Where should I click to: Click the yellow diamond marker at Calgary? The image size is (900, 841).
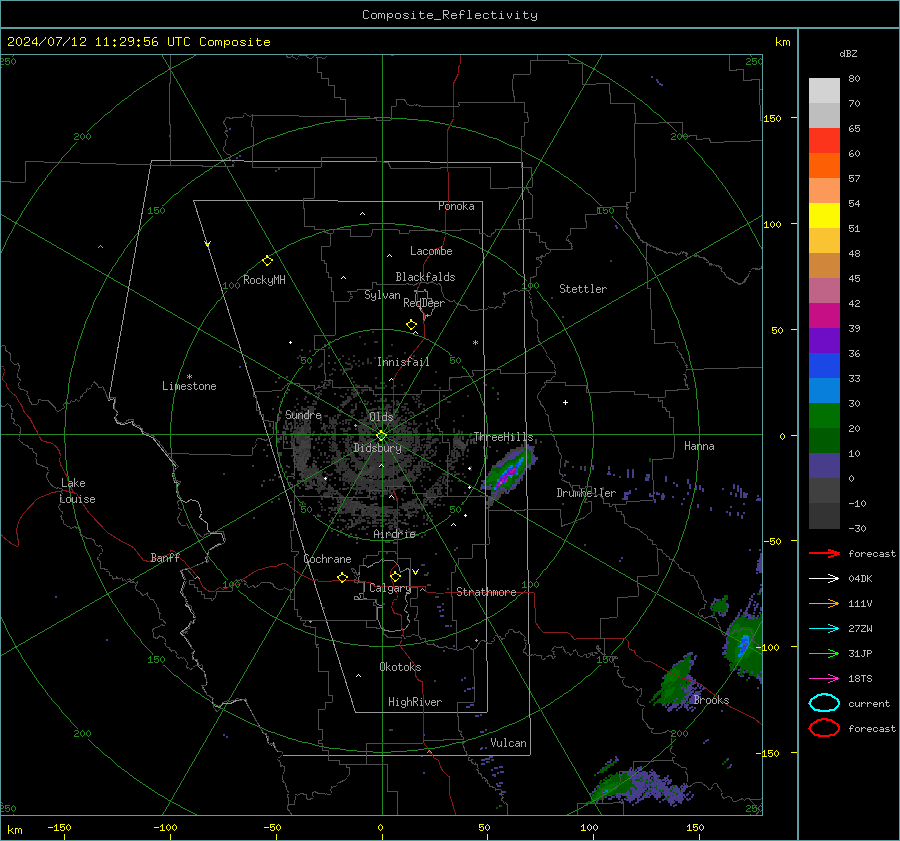click(x=395, y=576)
